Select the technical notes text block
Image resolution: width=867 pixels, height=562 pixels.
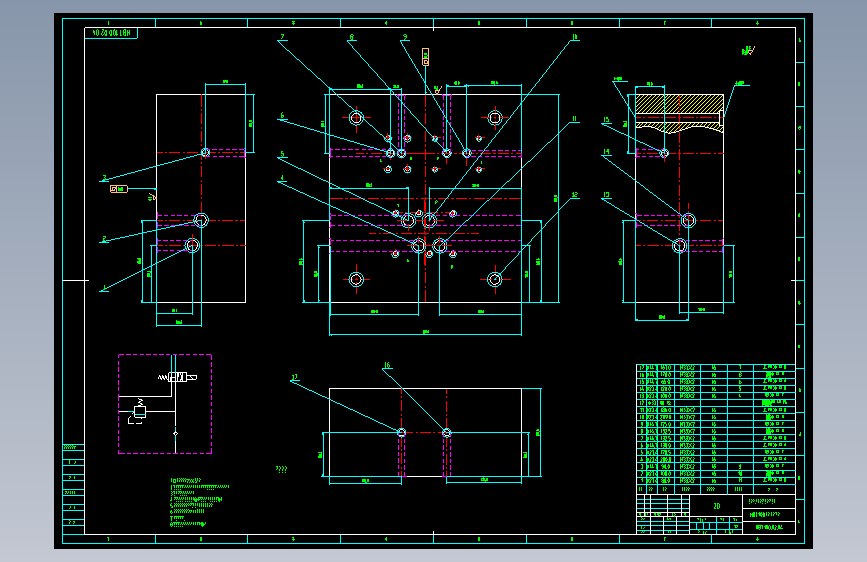pos(199,502)
